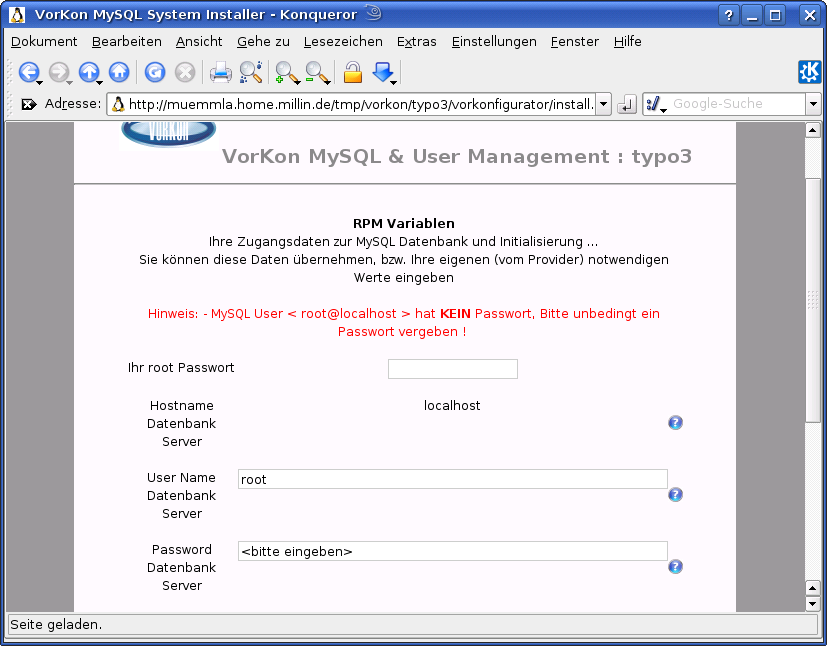The width and height of the screenshot is (827, 646).
Task: Open the Dokument menu
Action: point(44,42)
